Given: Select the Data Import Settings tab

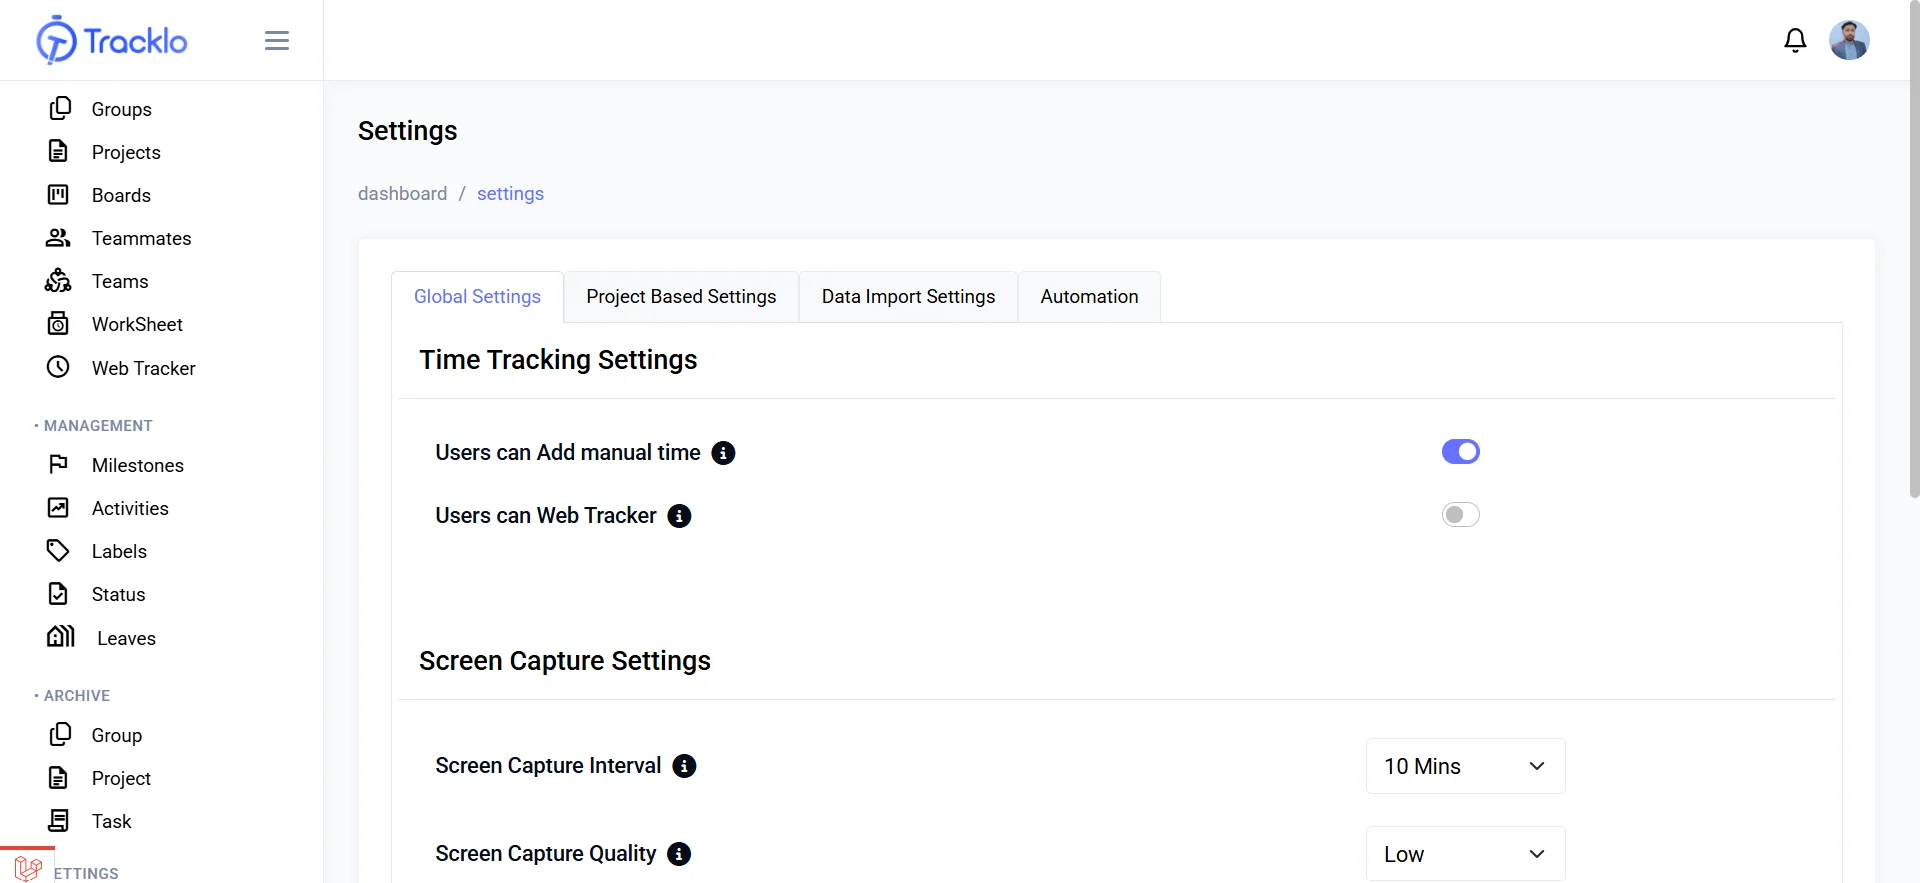Looking at the screenshot, I should 908,297.
